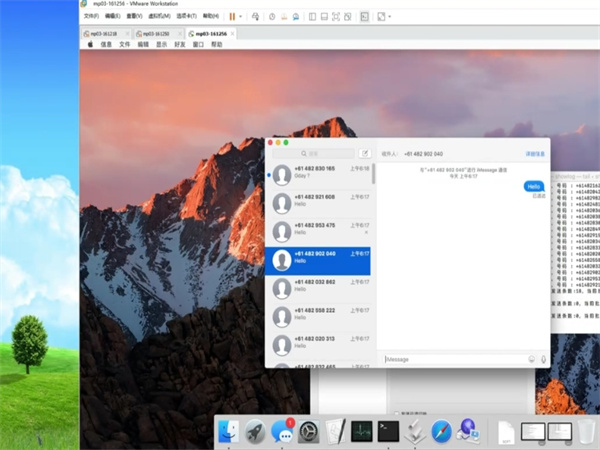This screenshot has height=450, width=600.
Task: Switch to the first mp03-161238 VM tab
Action: pos(102,33)
